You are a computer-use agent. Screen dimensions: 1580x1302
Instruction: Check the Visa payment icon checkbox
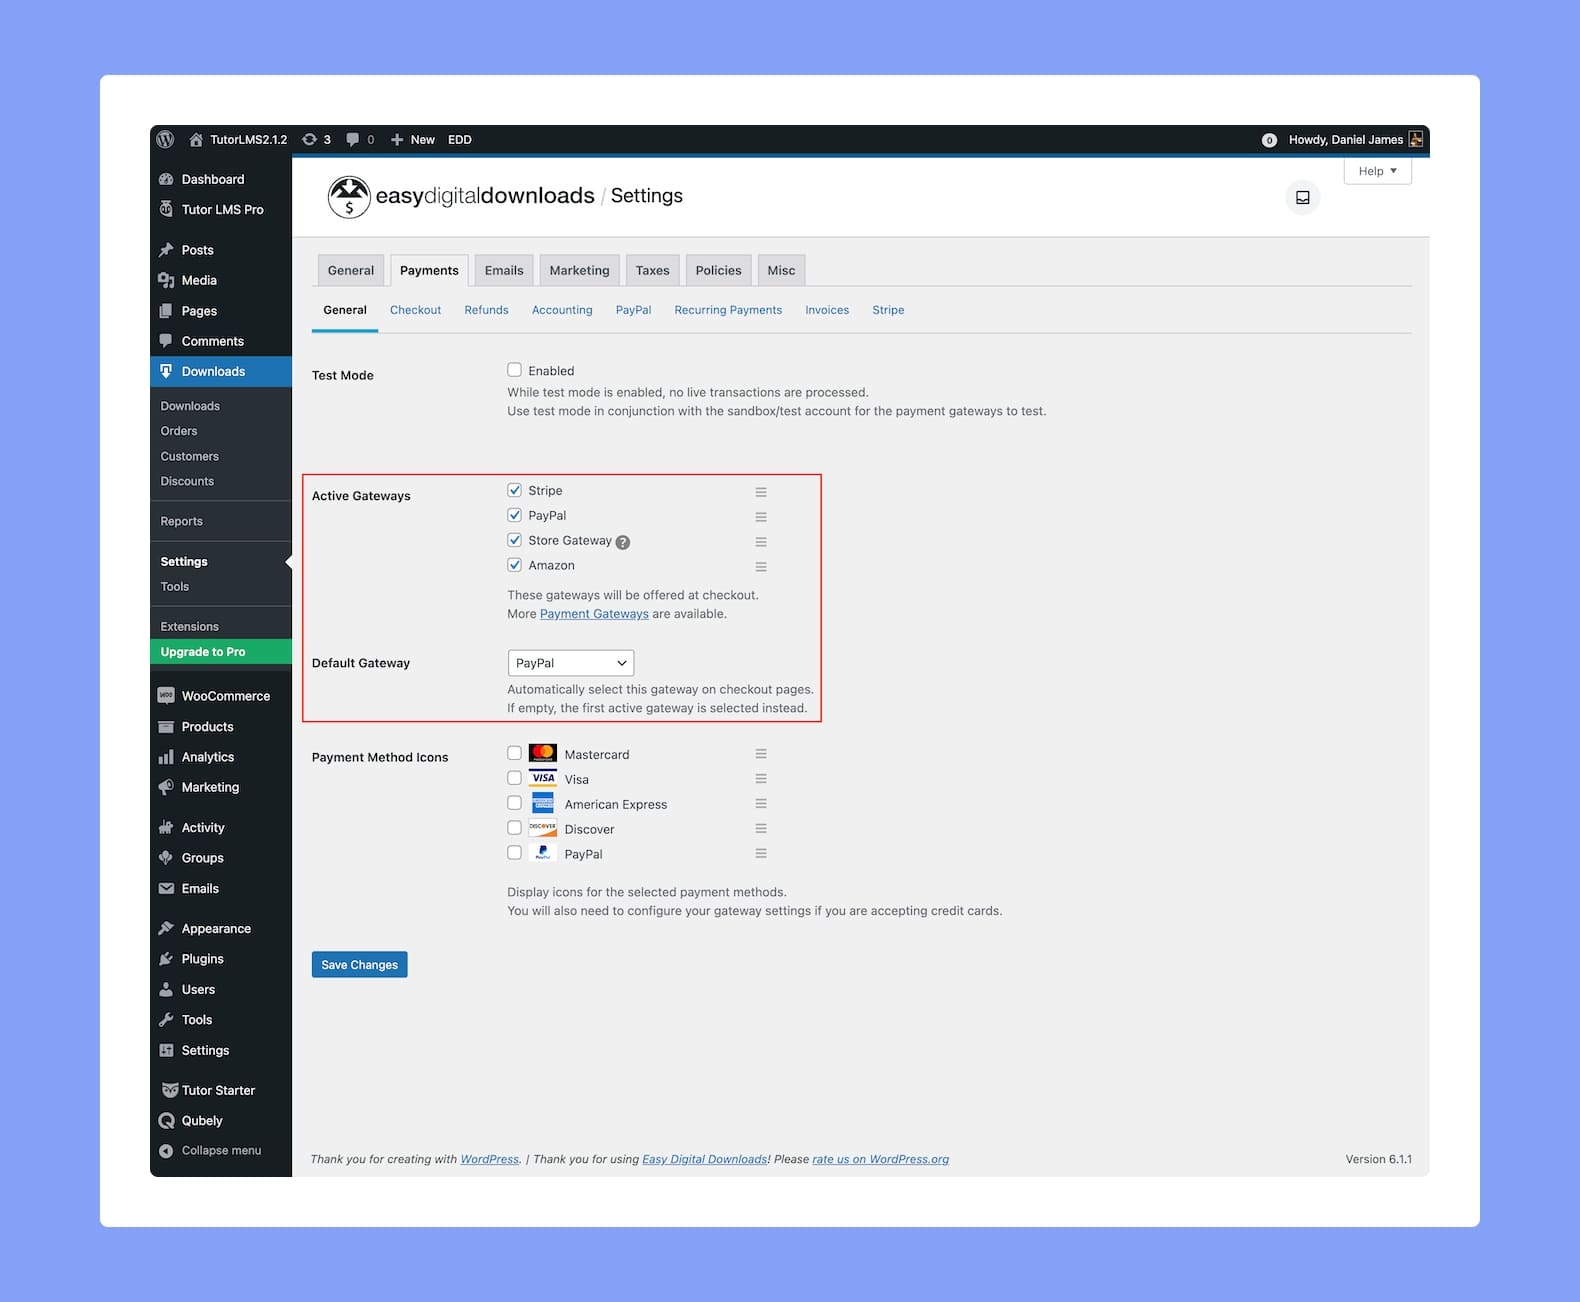514,778
